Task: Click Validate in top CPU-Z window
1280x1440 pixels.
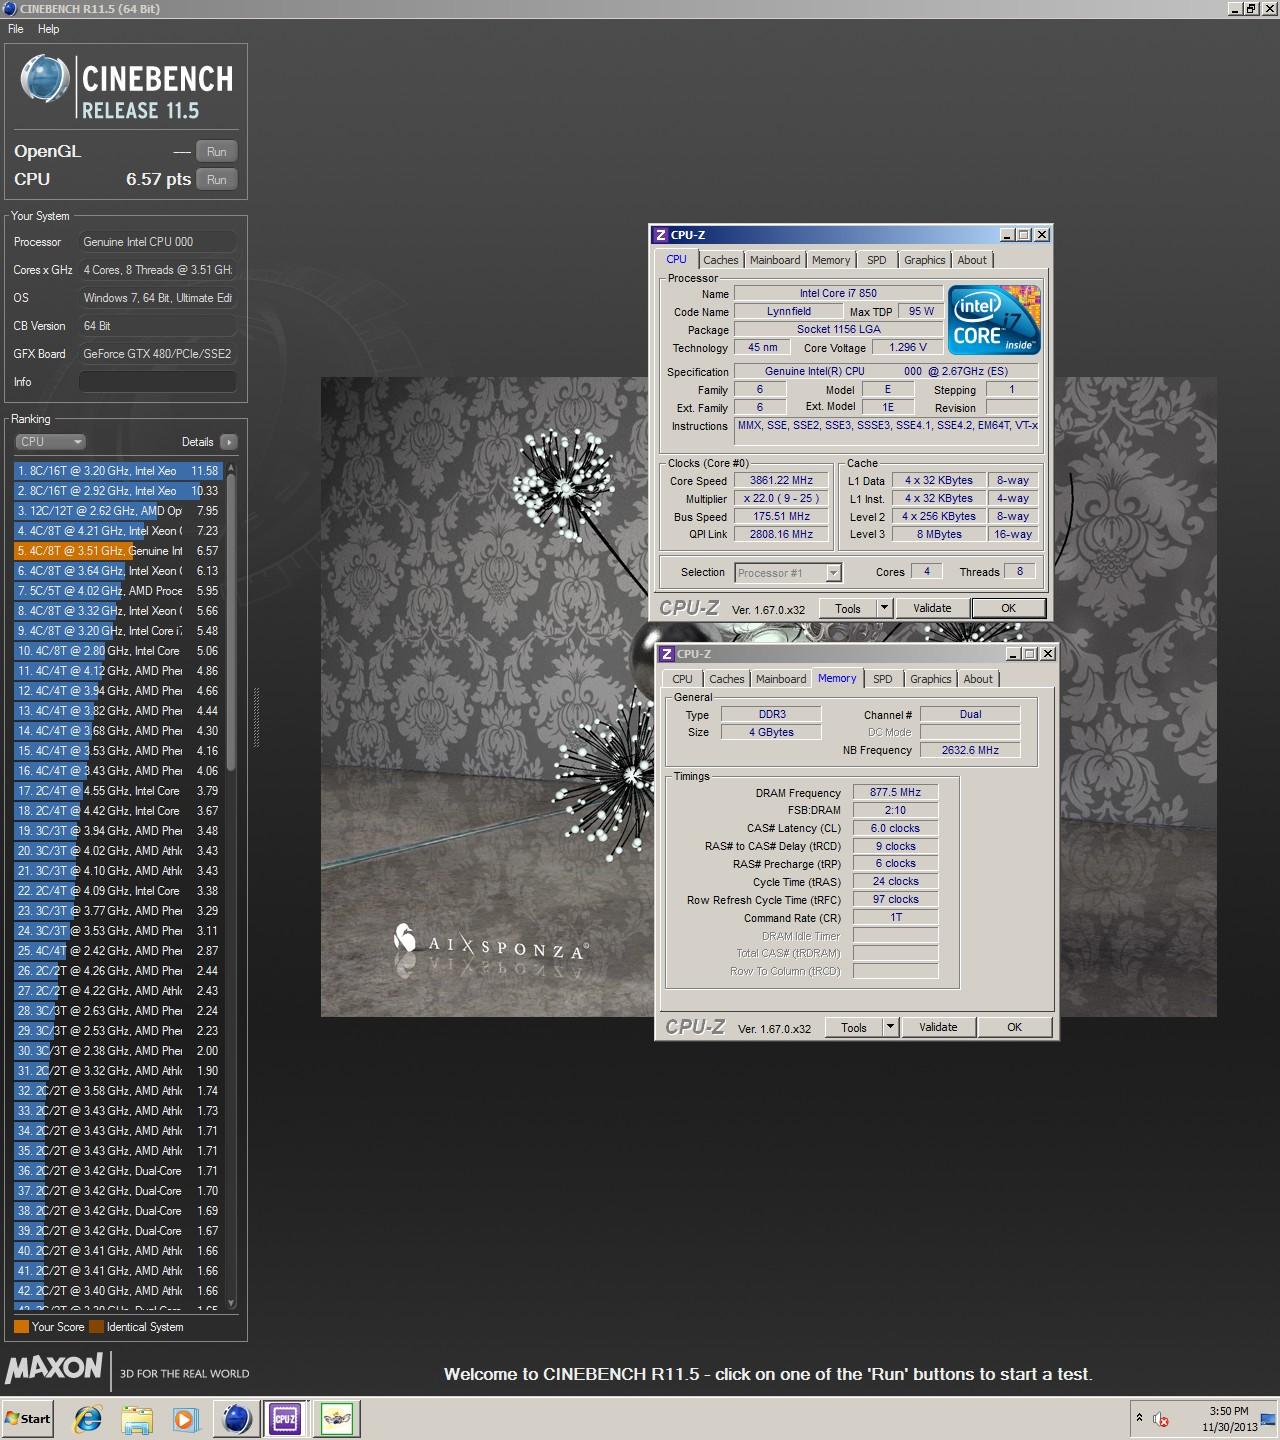Action: pyautogui.click(x=932, y=608)
